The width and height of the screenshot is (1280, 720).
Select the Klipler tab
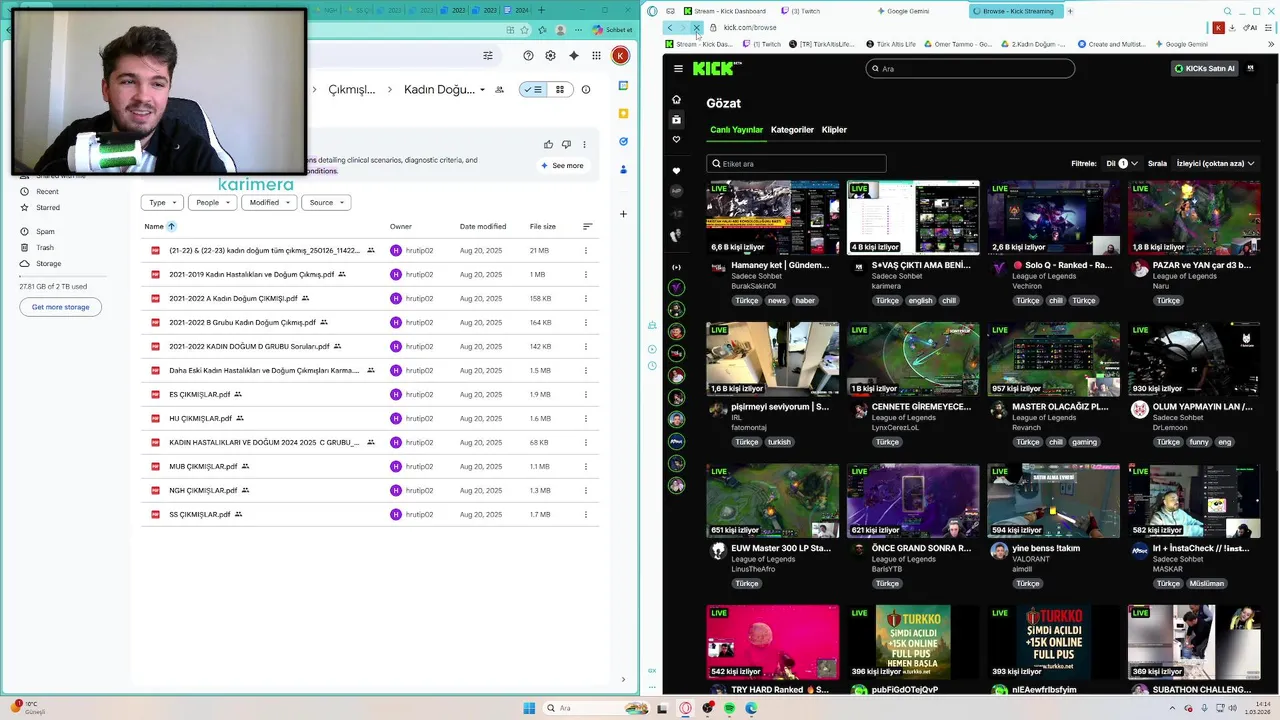pos(834,130)
